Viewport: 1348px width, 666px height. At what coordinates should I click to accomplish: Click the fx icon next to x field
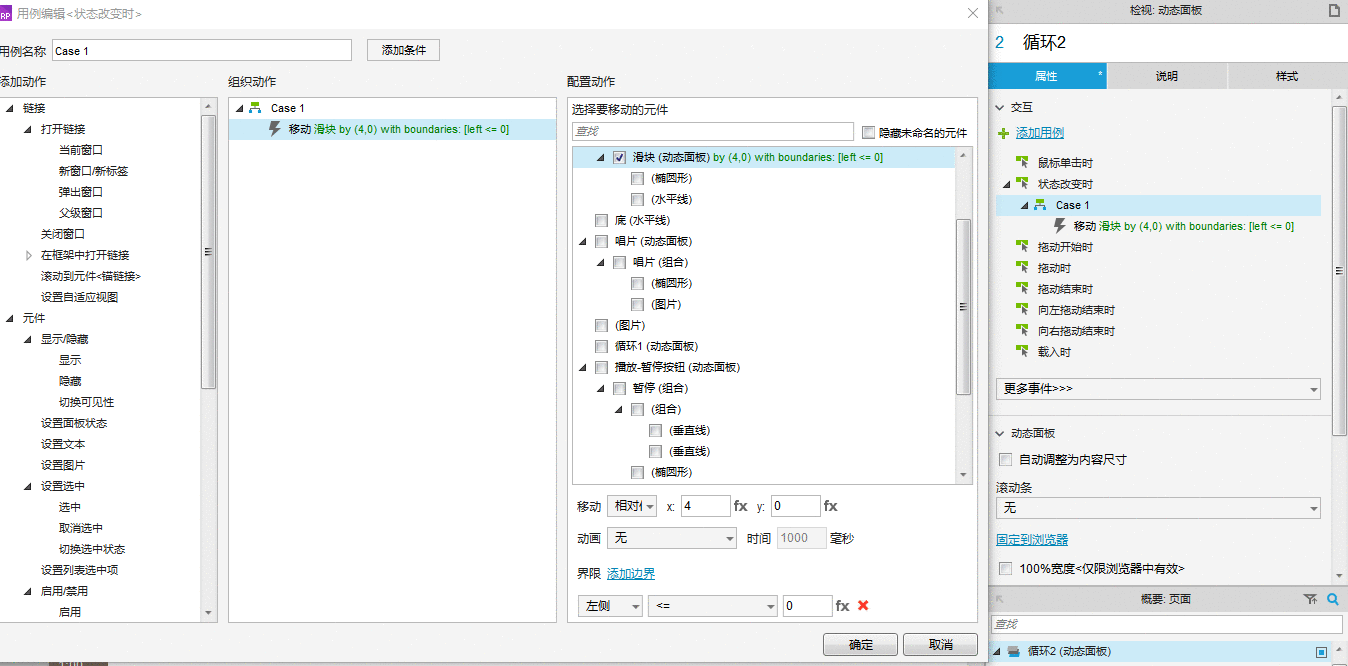[741, 507]
